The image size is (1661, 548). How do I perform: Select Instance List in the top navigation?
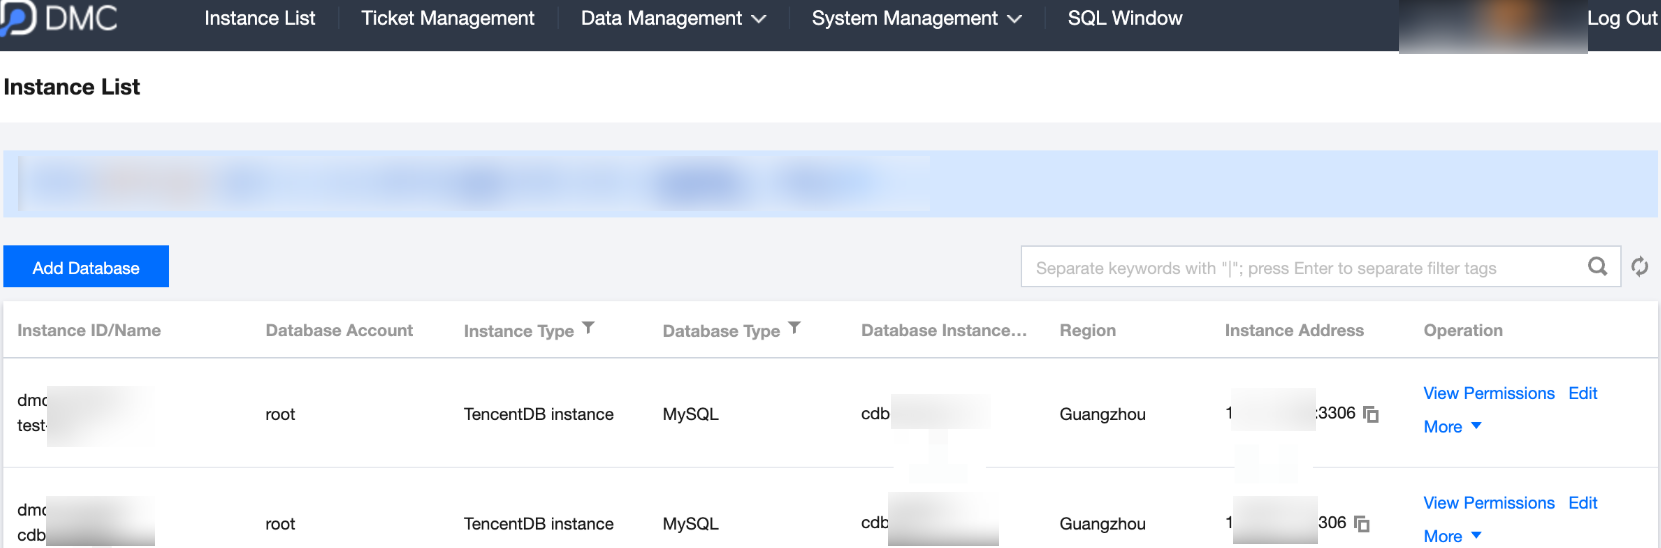pyautogui.click(x=259, y=18)
